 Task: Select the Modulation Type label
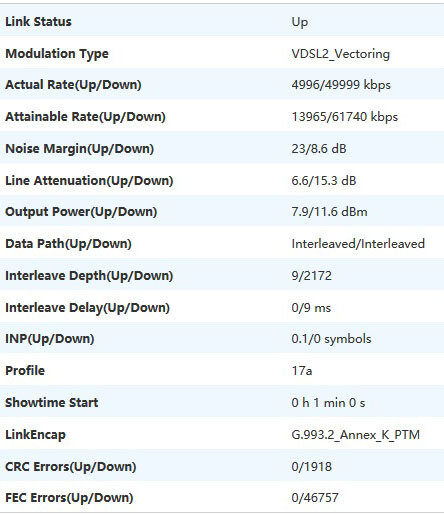[x=57, y=54]
